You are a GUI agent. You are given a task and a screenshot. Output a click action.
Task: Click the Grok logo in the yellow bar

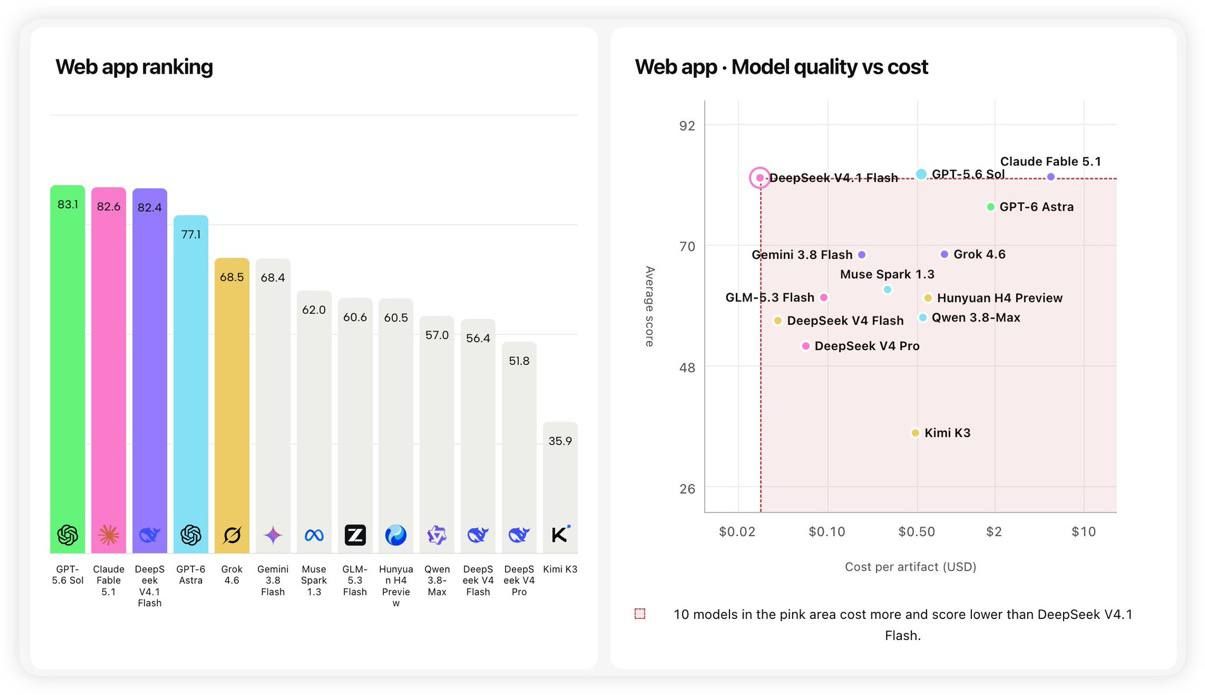coord(232,535)
